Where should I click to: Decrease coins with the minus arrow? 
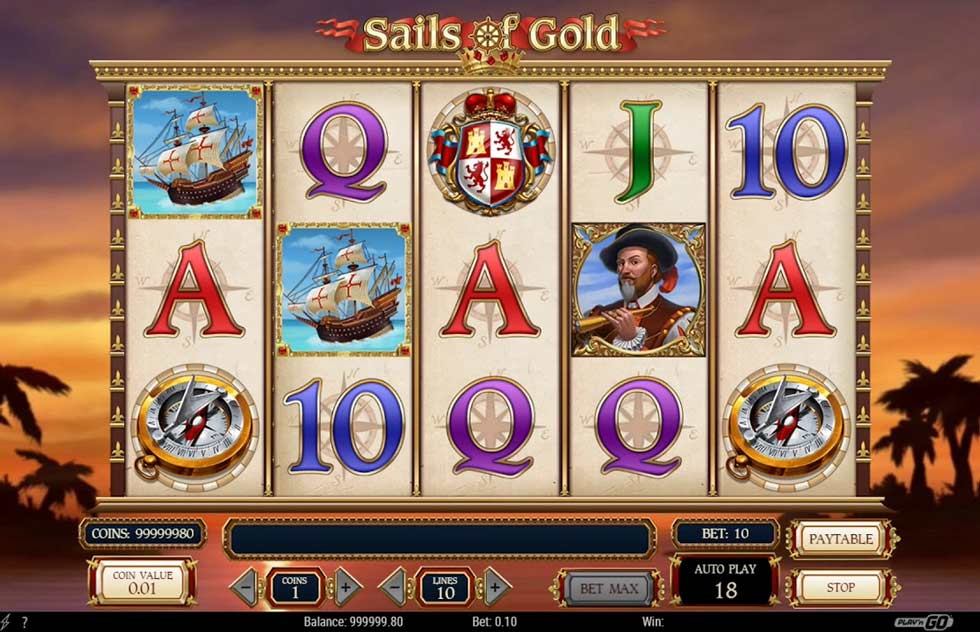click(x=245, y=588)
